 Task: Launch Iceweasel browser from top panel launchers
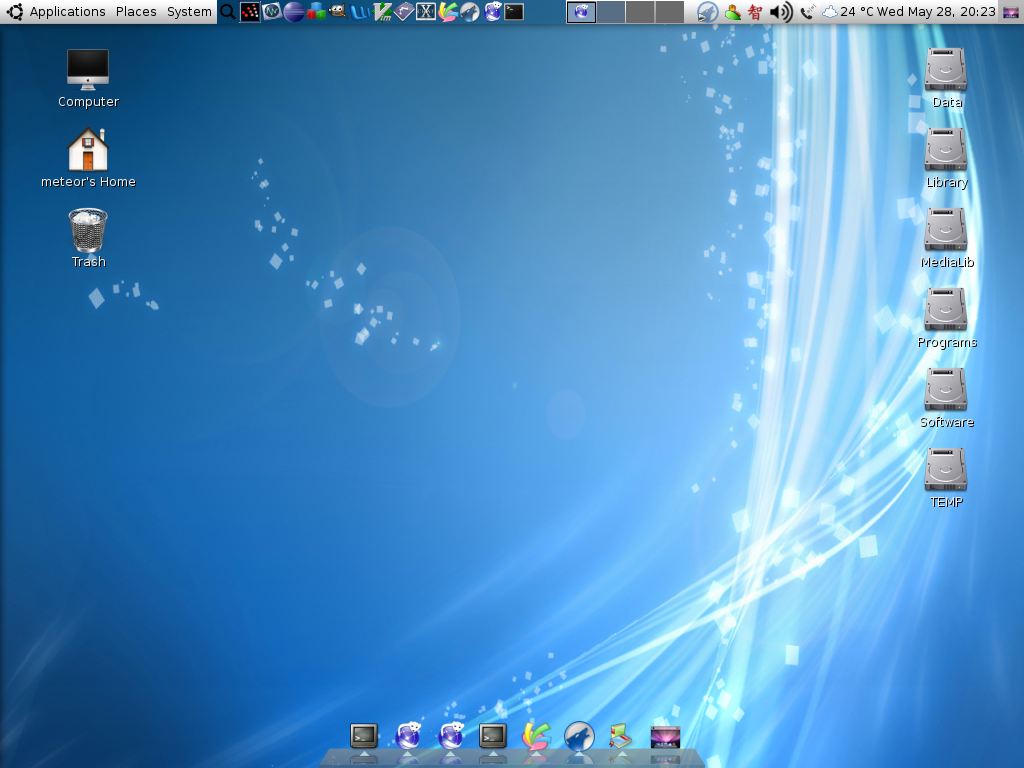click(492, 12)
